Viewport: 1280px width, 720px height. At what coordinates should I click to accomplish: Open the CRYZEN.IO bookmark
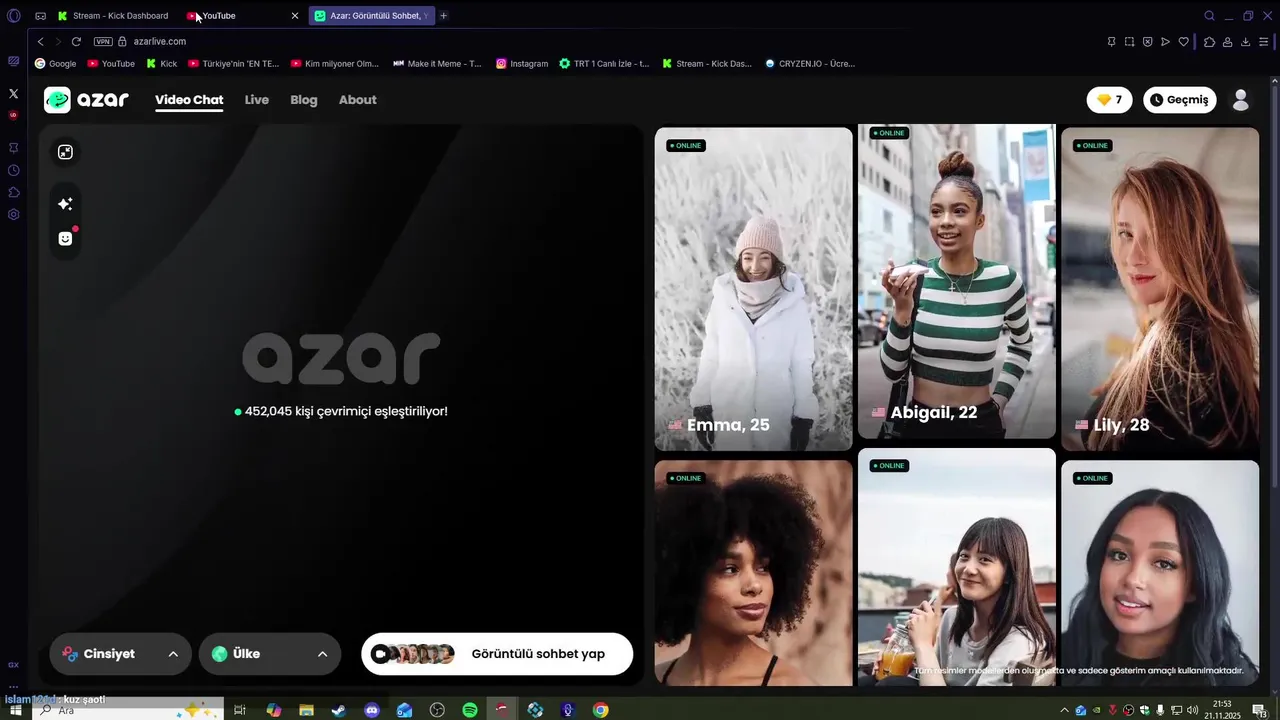click(810, 64)
